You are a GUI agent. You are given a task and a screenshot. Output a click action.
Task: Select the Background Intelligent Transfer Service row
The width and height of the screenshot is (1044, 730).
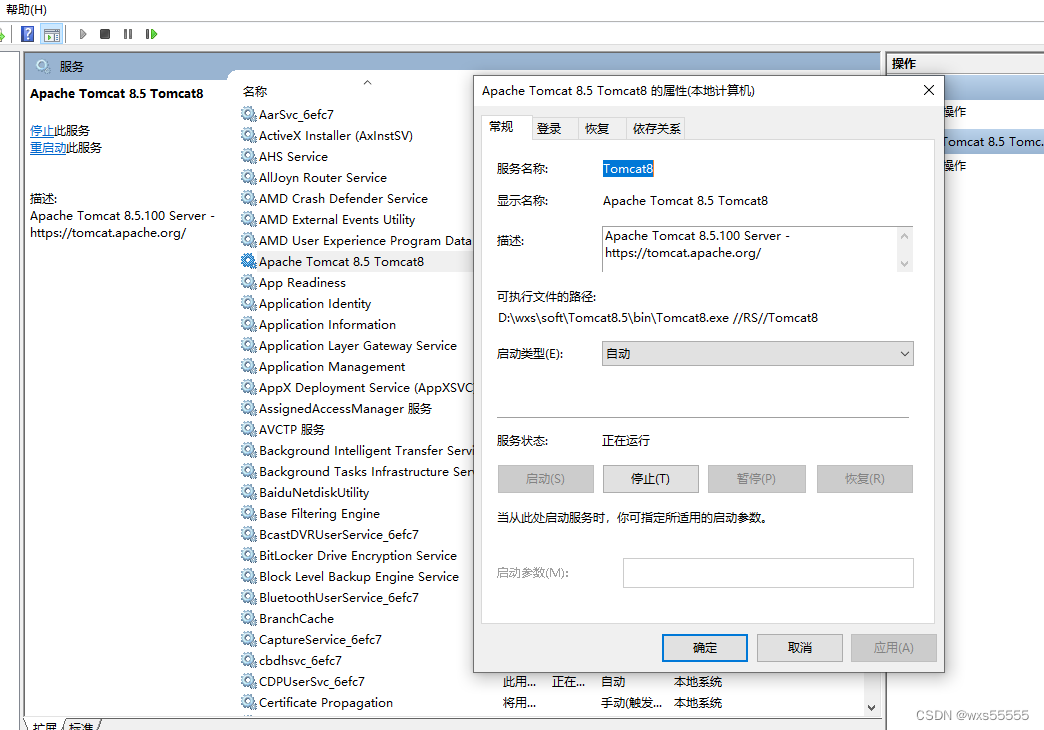pos(357,450)
